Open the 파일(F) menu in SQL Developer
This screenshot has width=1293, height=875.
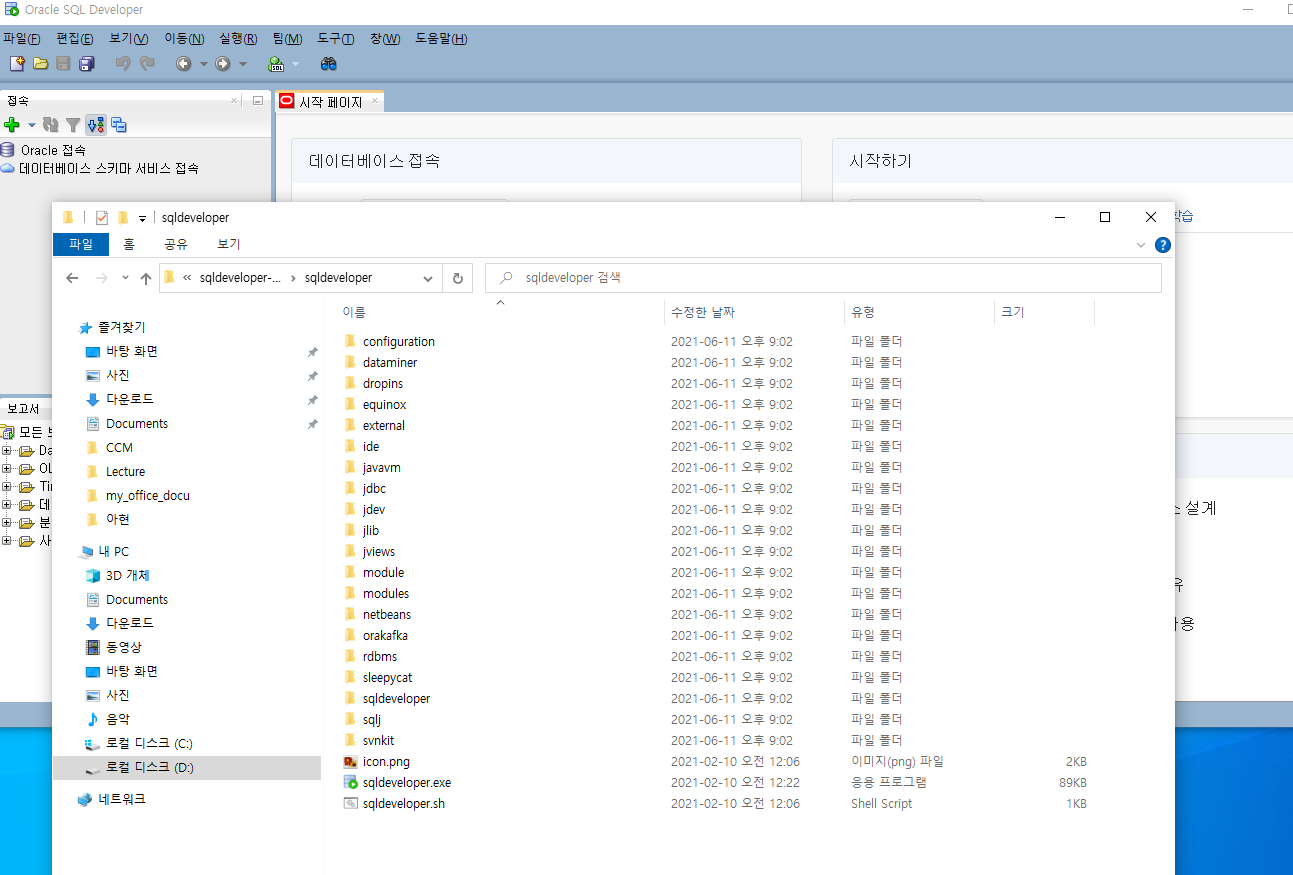point(21,39)
